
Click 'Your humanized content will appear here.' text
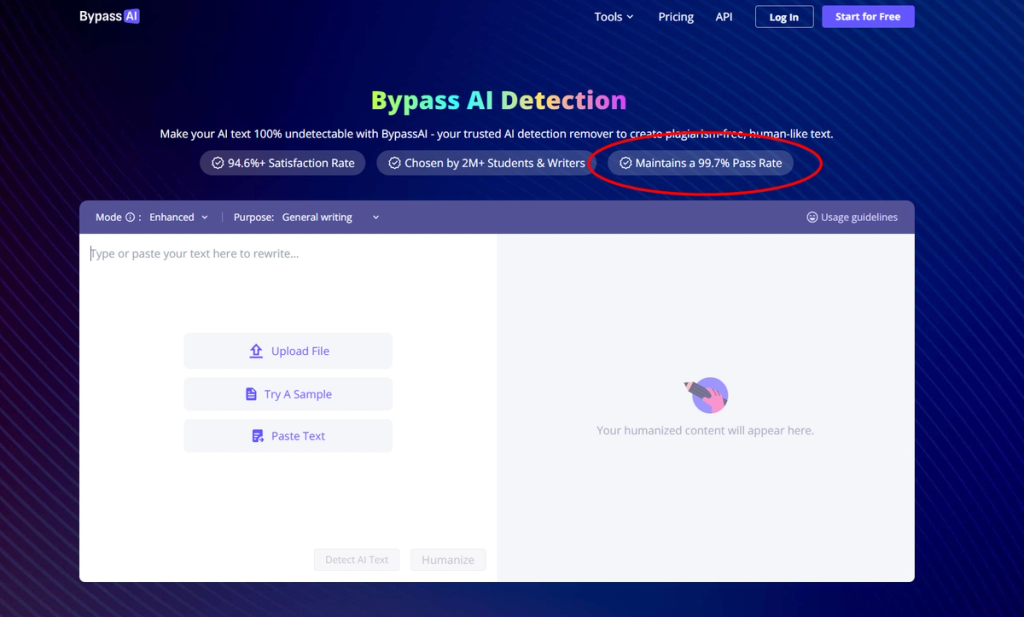(705, 431)
